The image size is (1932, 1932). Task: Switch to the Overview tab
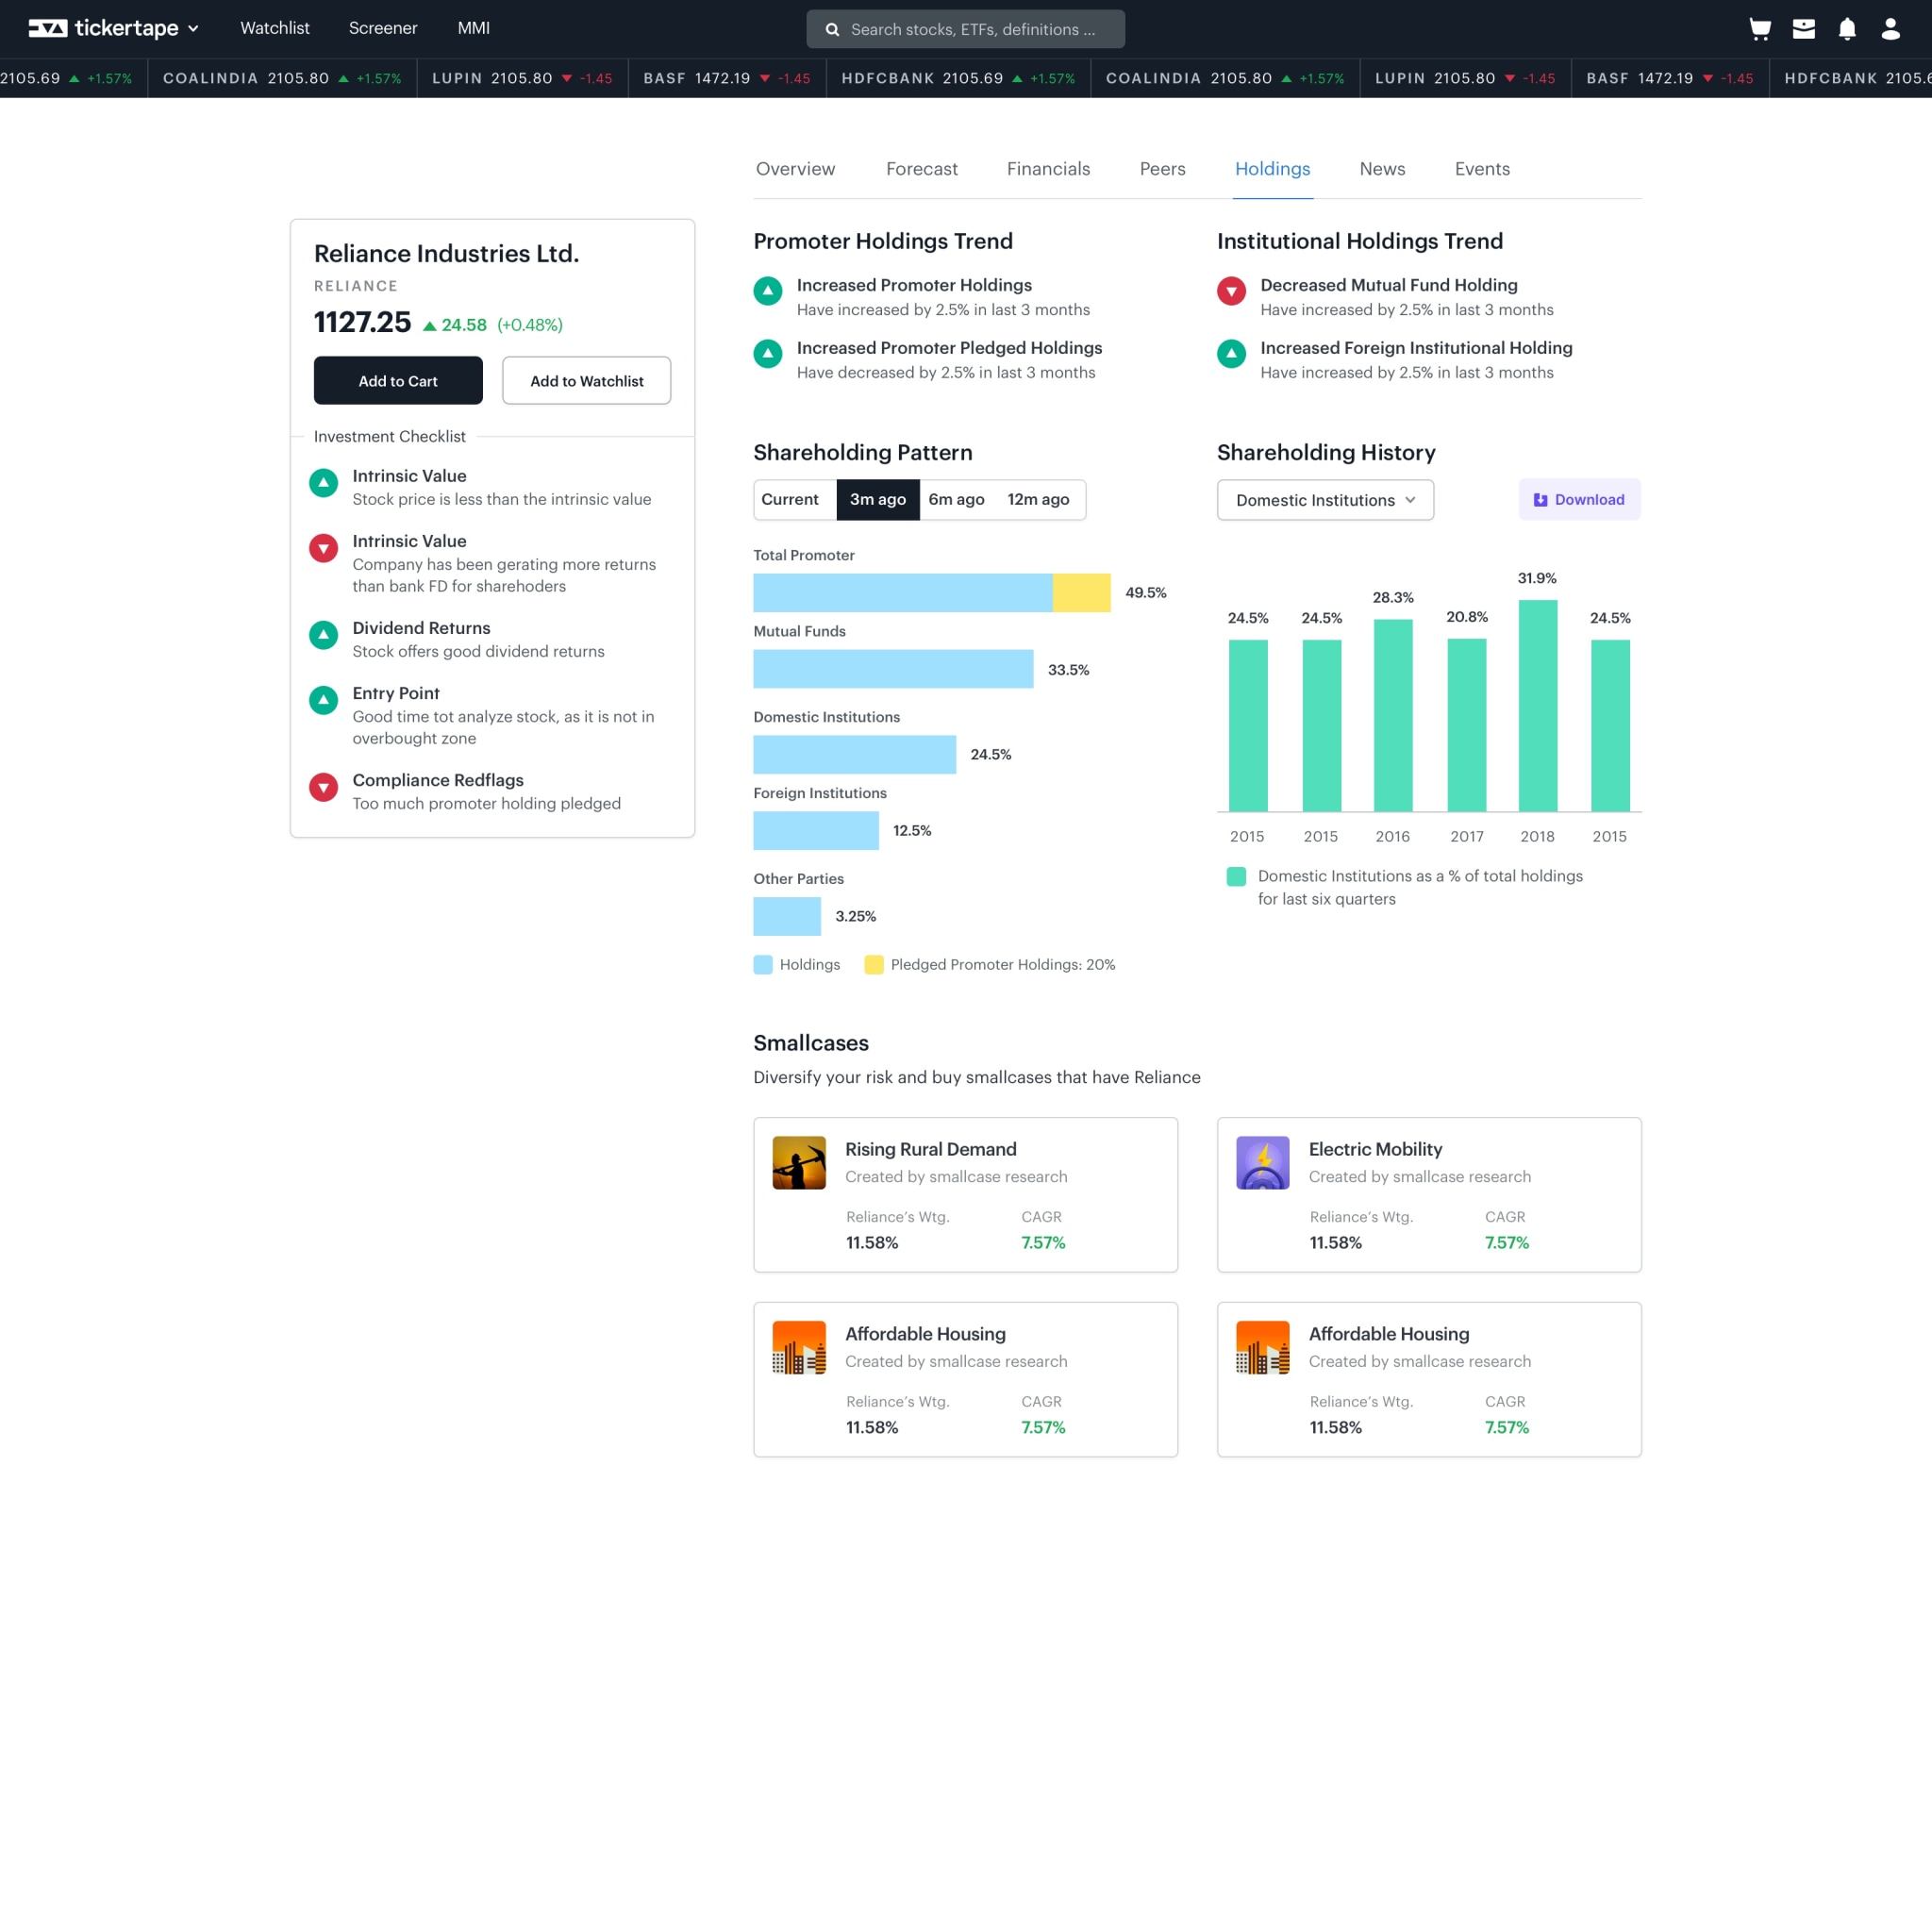[x=795, y=169]
